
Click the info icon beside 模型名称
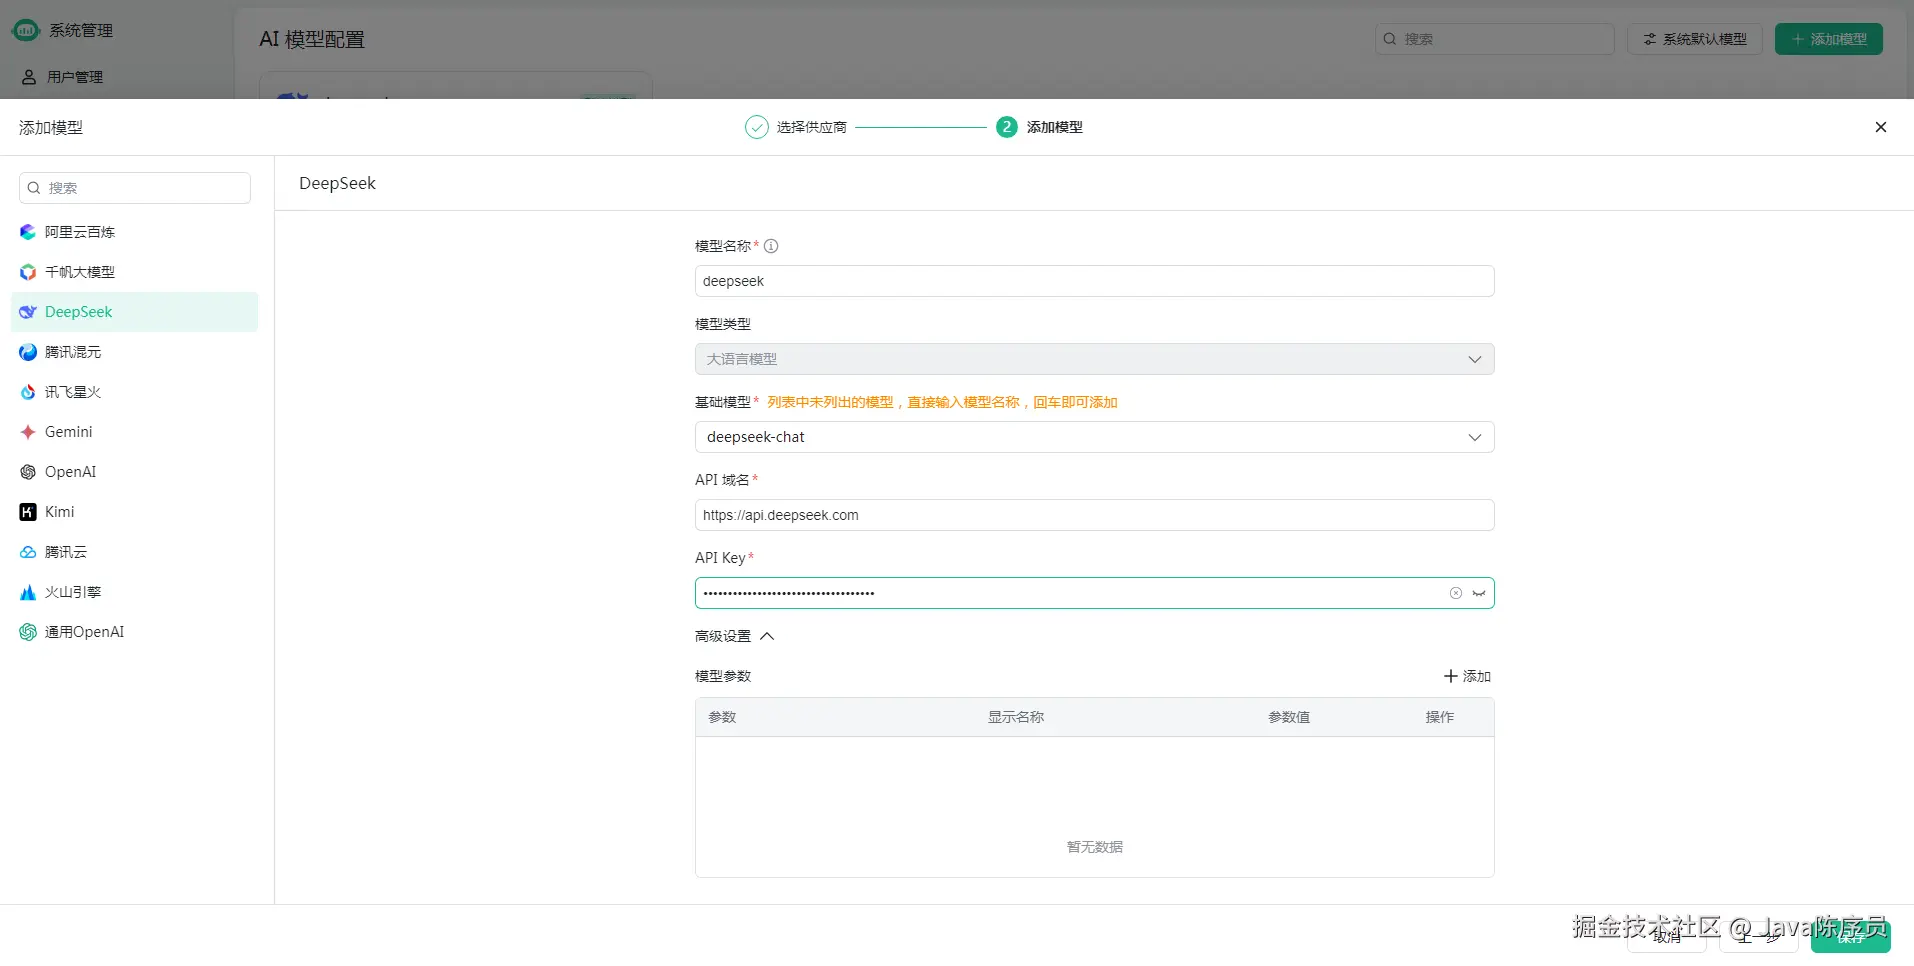771,246
